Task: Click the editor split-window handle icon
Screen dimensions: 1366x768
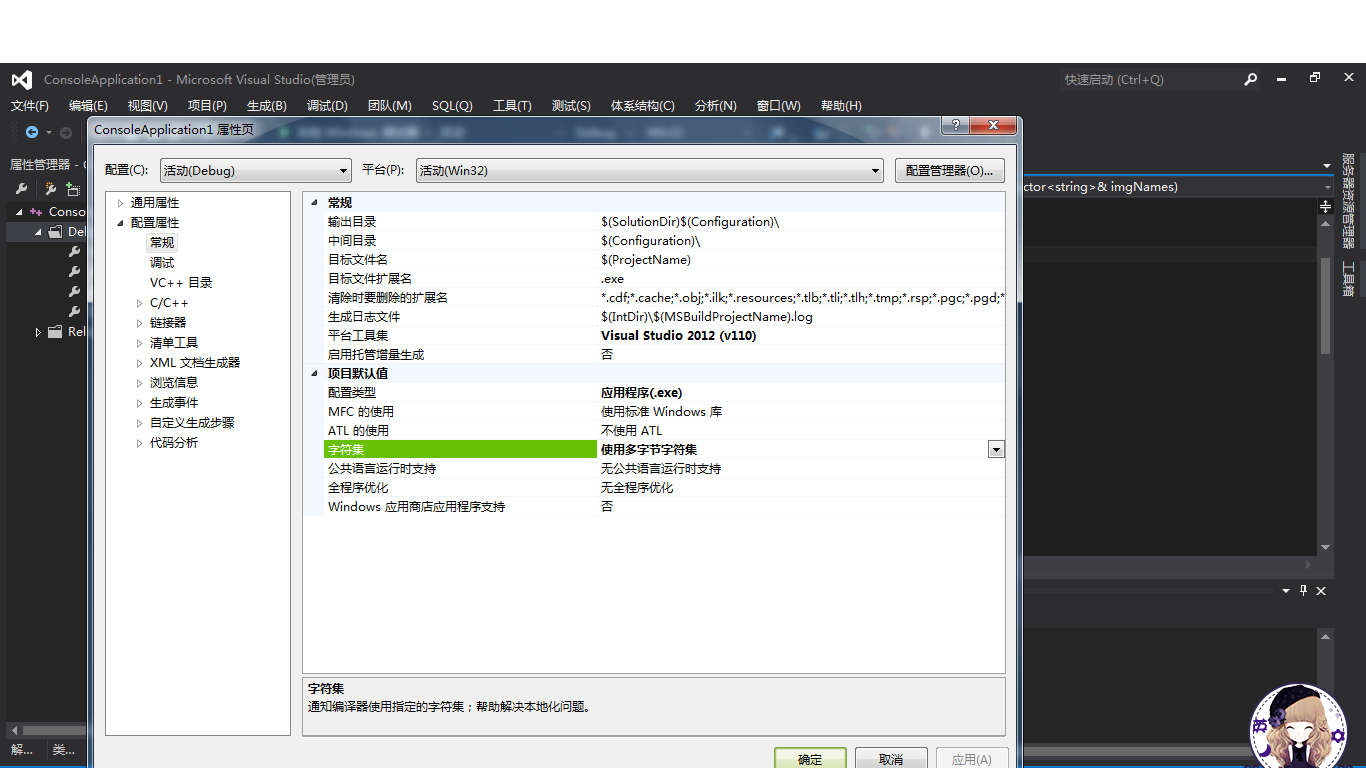Action: [x=1325, y=207]
